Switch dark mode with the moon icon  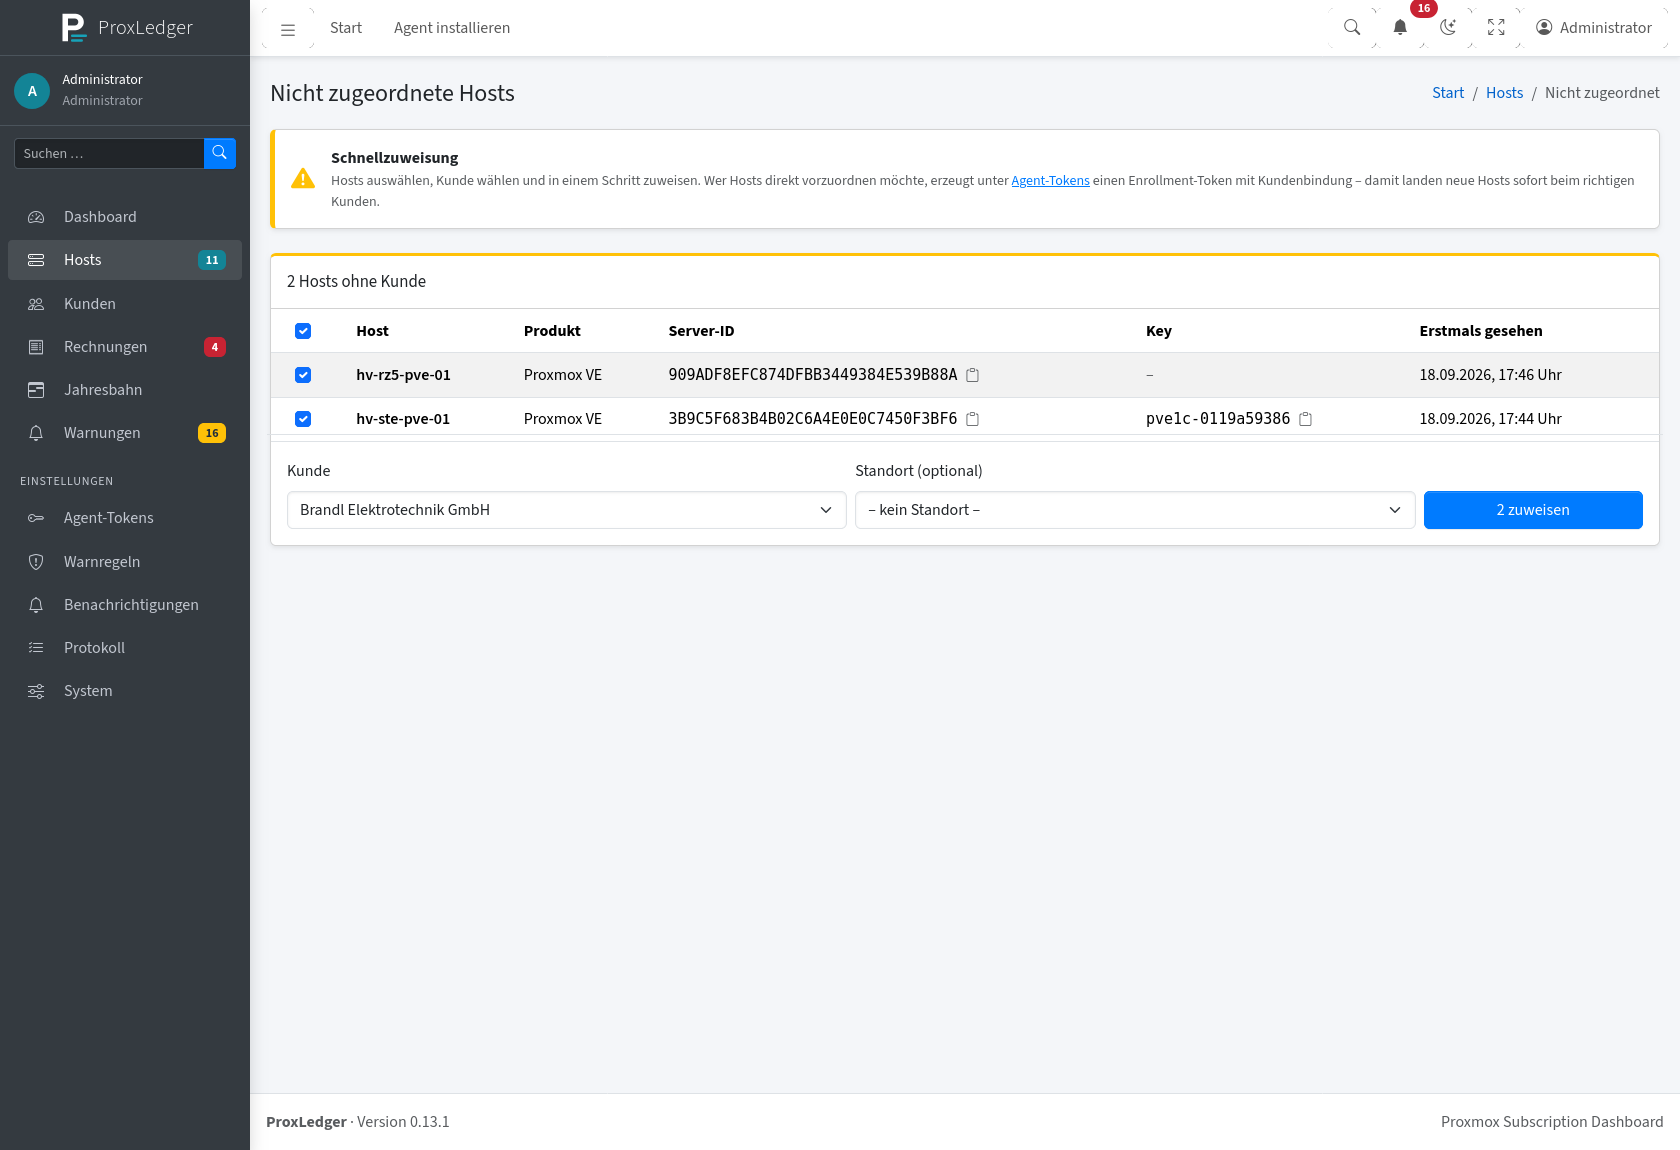[x=1448, y=28]
